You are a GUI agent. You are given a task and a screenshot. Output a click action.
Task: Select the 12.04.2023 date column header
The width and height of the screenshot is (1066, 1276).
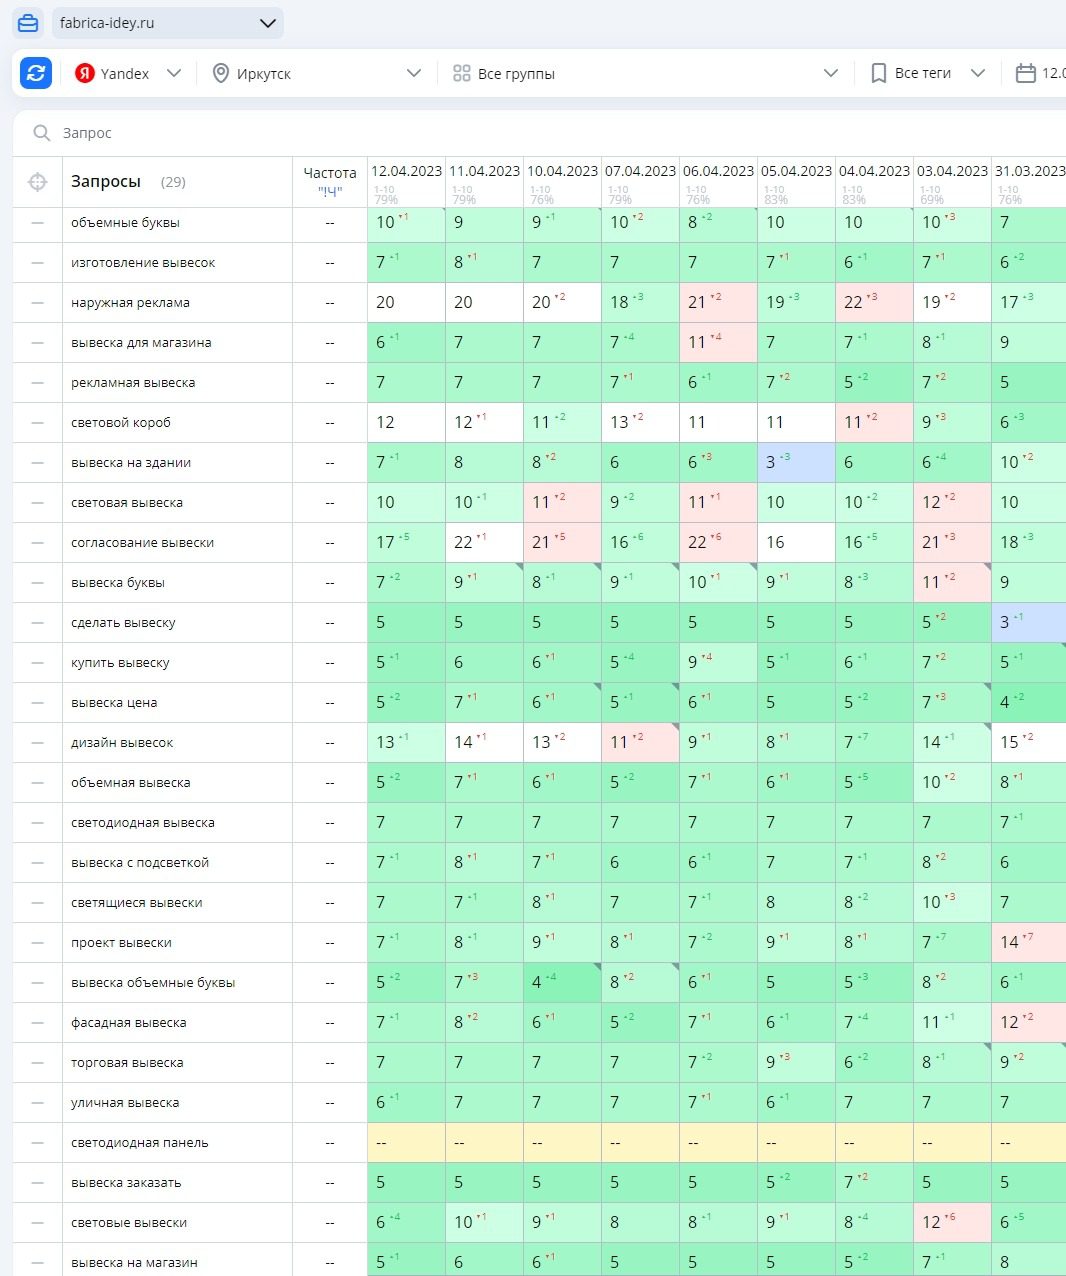tap(406, 171)
